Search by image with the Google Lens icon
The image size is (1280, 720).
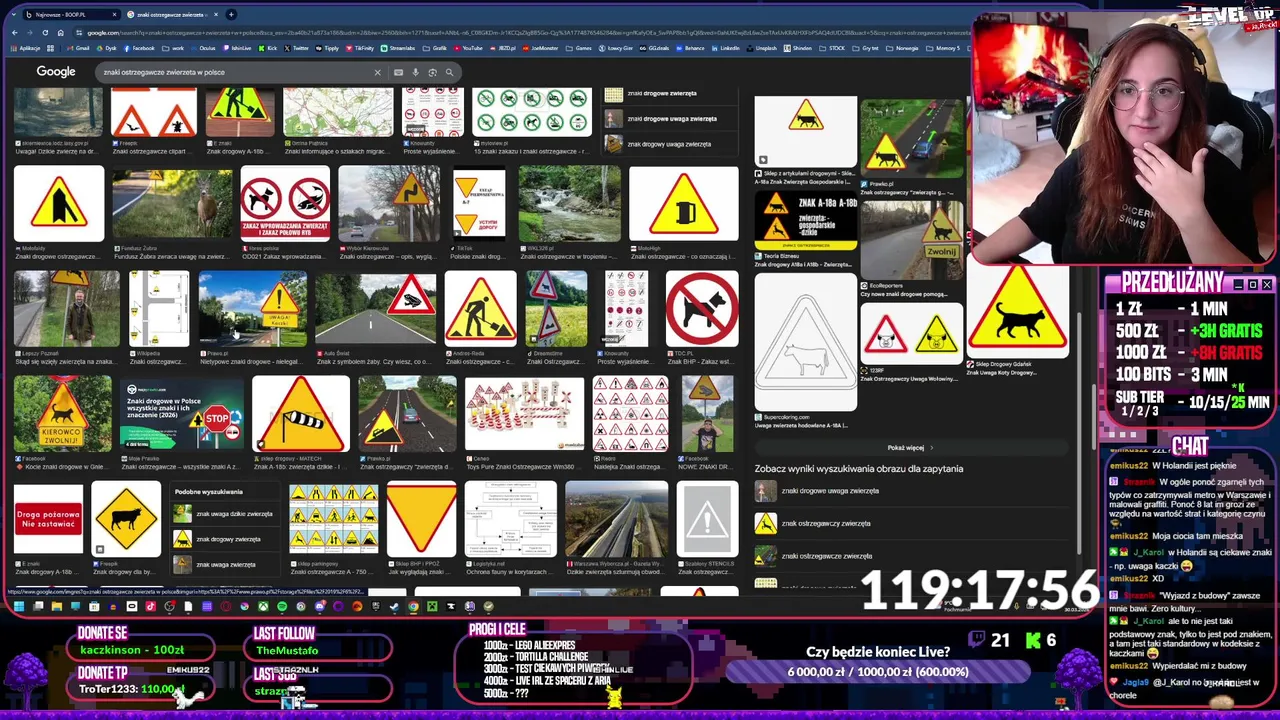(432, 72)
